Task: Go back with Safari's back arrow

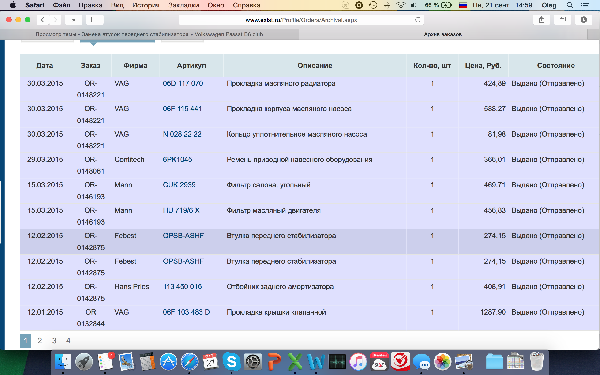Action: (x=42, y=20)
